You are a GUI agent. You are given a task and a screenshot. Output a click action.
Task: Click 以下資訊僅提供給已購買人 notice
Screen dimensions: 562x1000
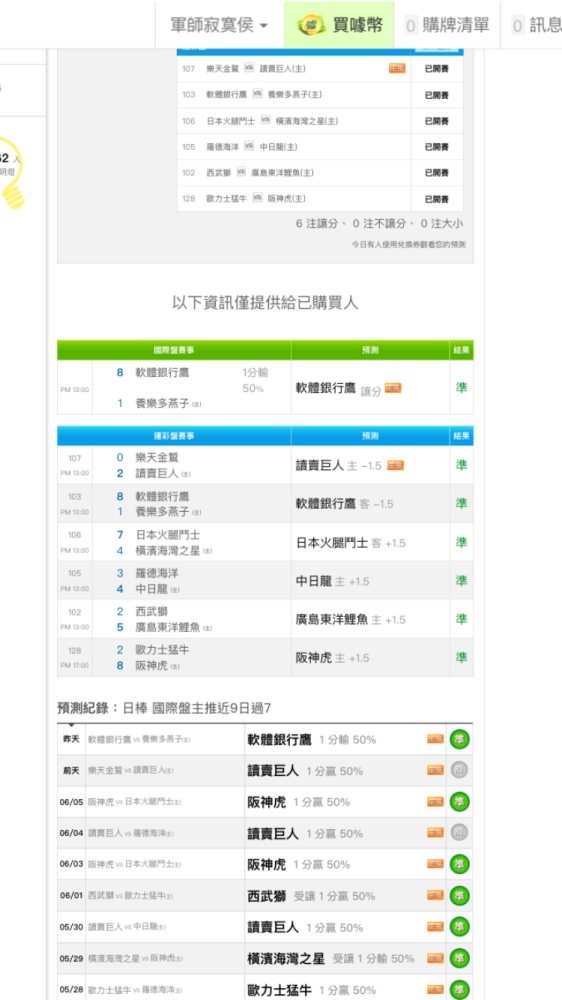pyautogui.click(x=265, y=302)
